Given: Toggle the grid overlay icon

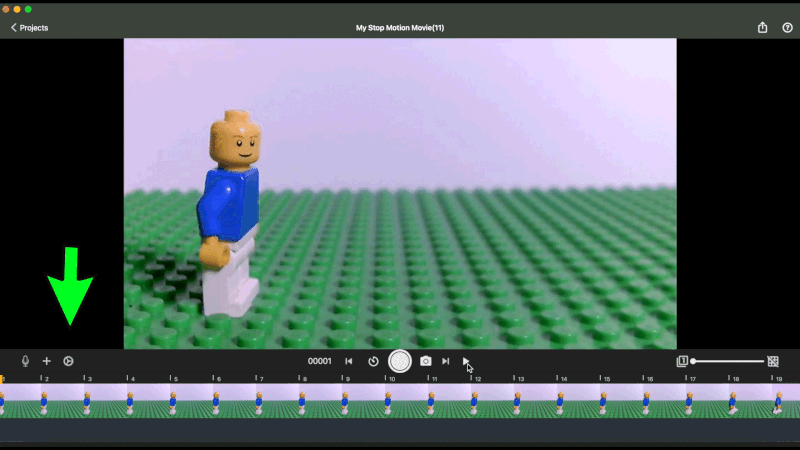Looking at the screenshot, I should pyautogui.click(x=773, y=361).
